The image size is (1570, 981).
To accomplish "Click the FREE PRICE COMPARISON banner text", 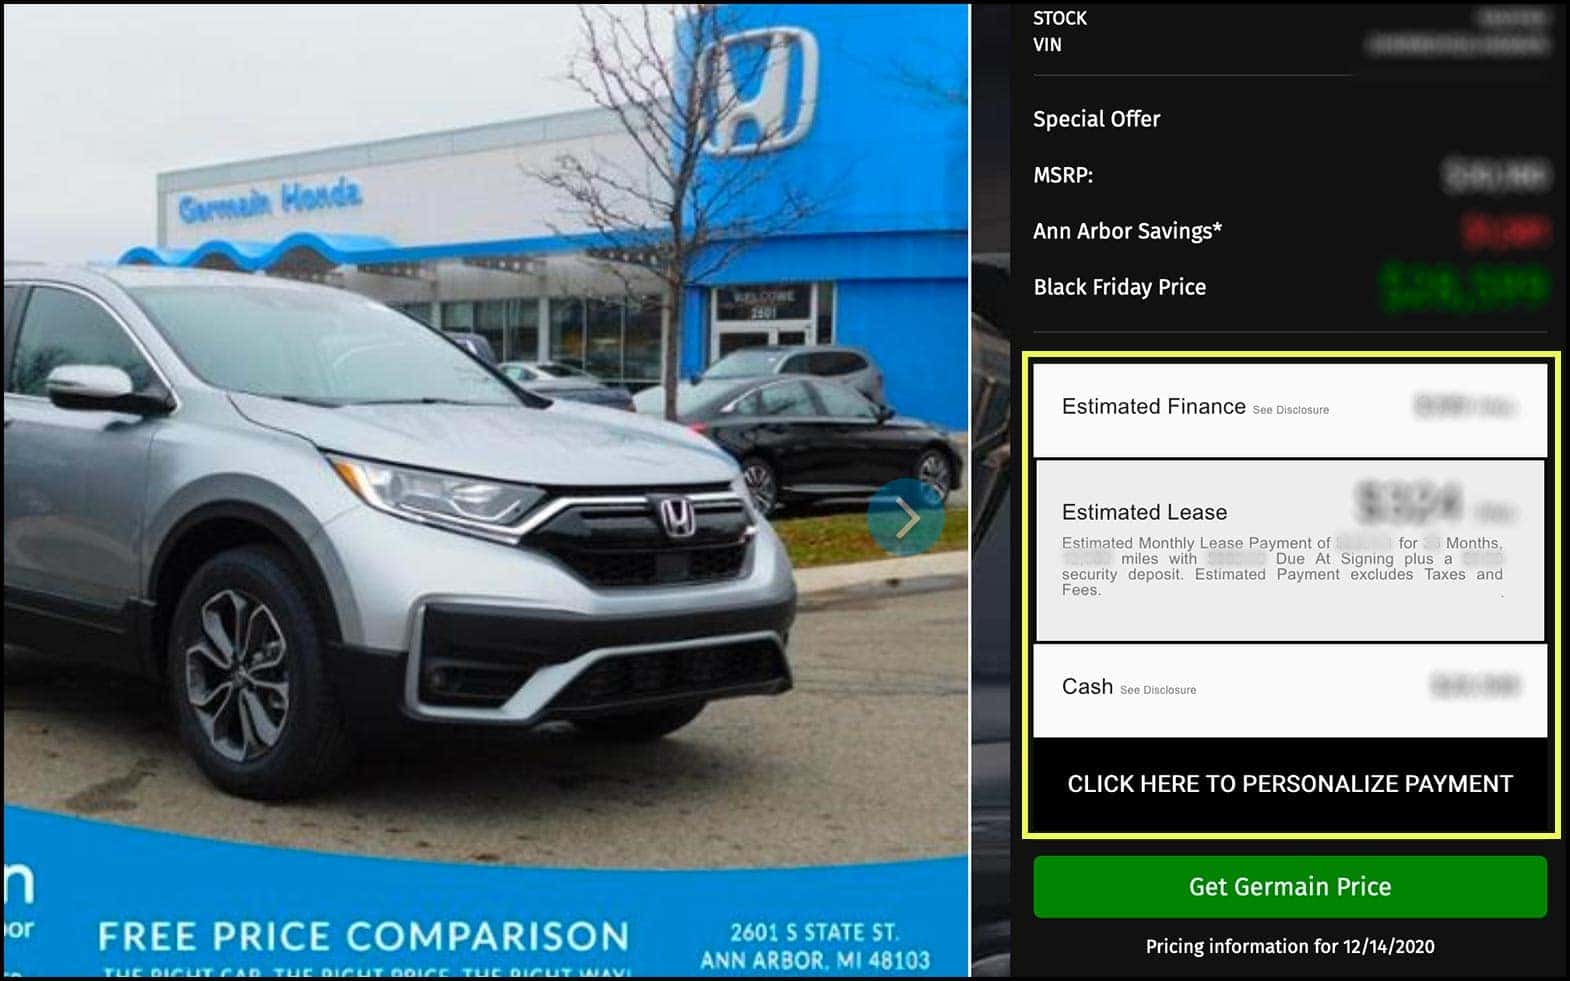I will pos(363,937).
